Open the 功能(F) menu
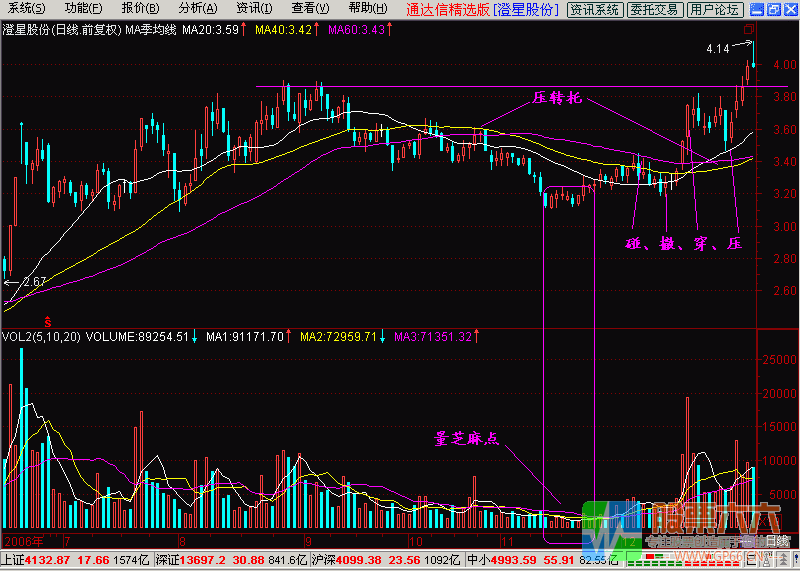Viewport: 800px width, 571px height. coord(84,9)
